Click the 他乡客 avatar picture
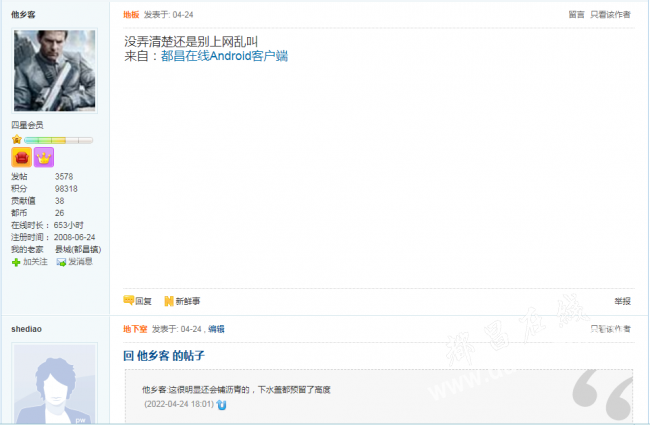The width and height of the screenshot is (650, 425). tap(55, 70)
